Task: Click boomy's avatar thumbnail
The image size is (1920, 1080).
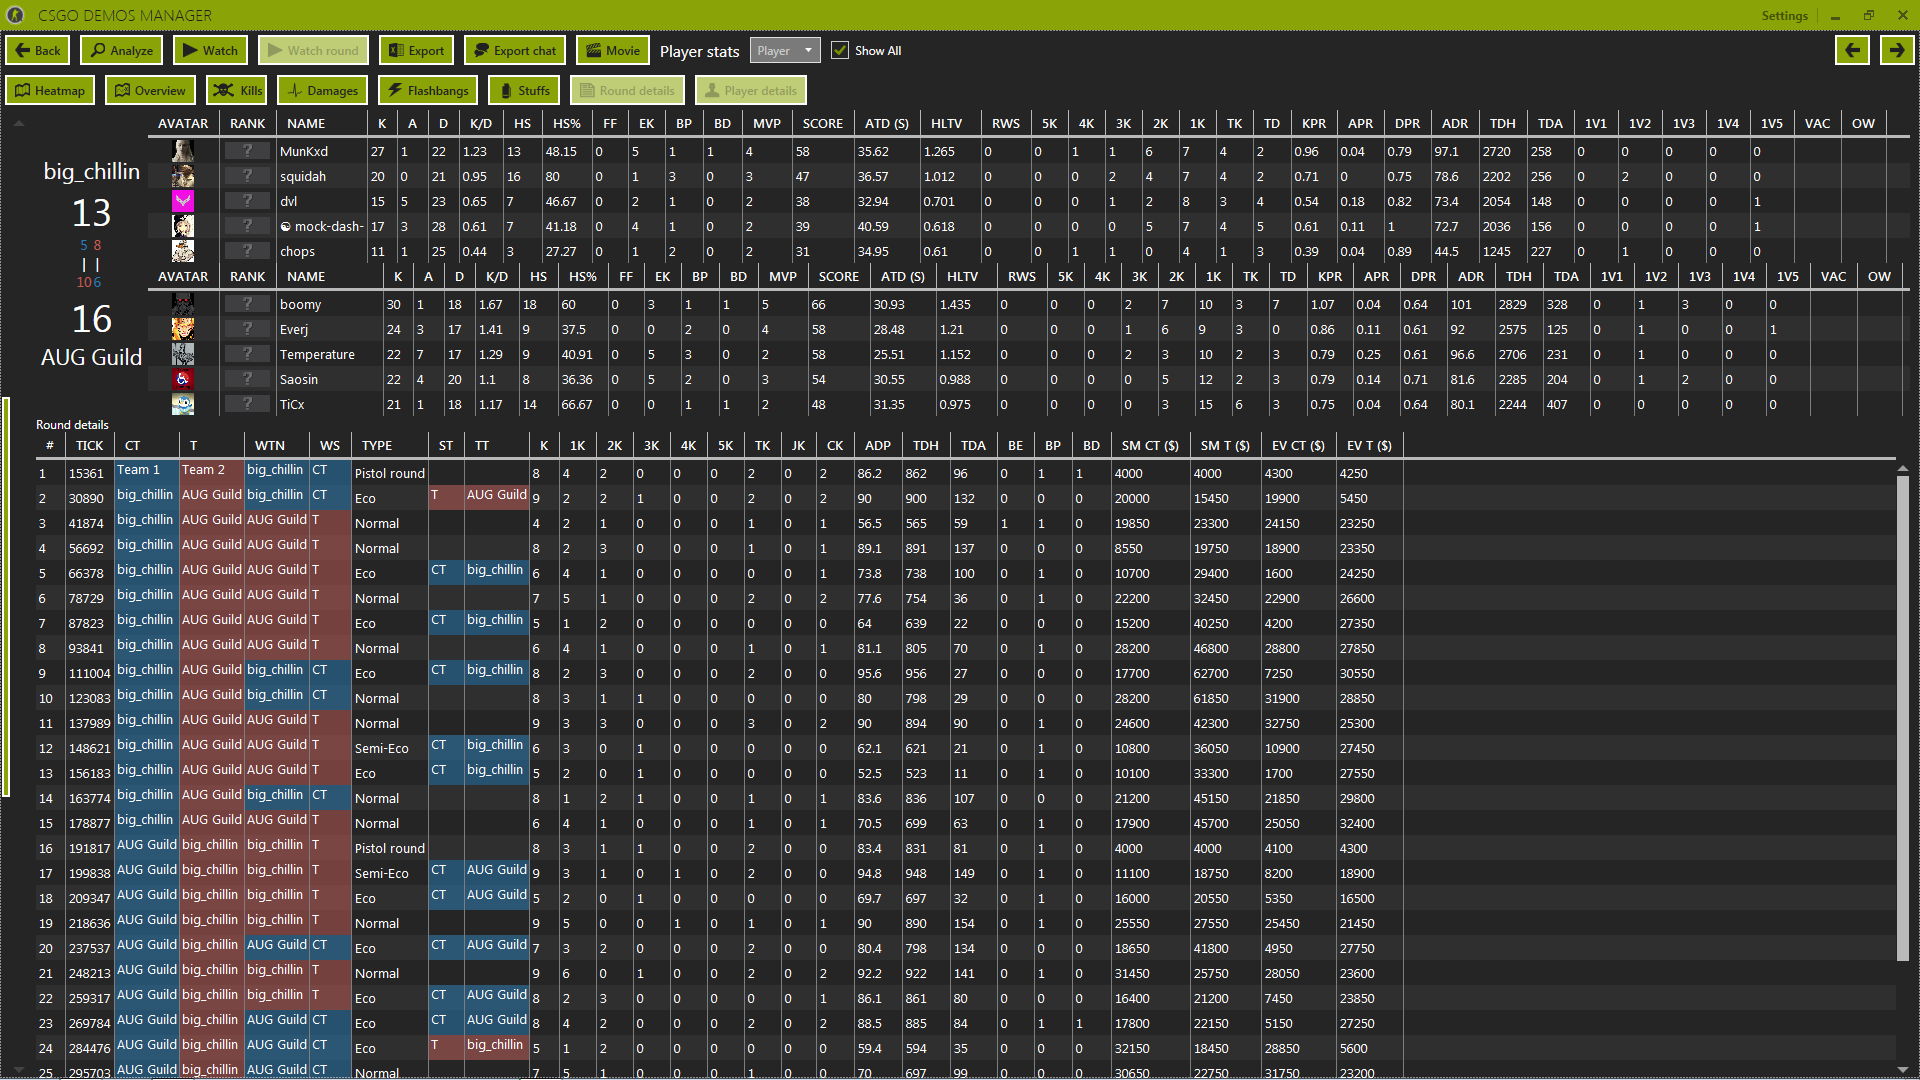Action: [183, 304]
